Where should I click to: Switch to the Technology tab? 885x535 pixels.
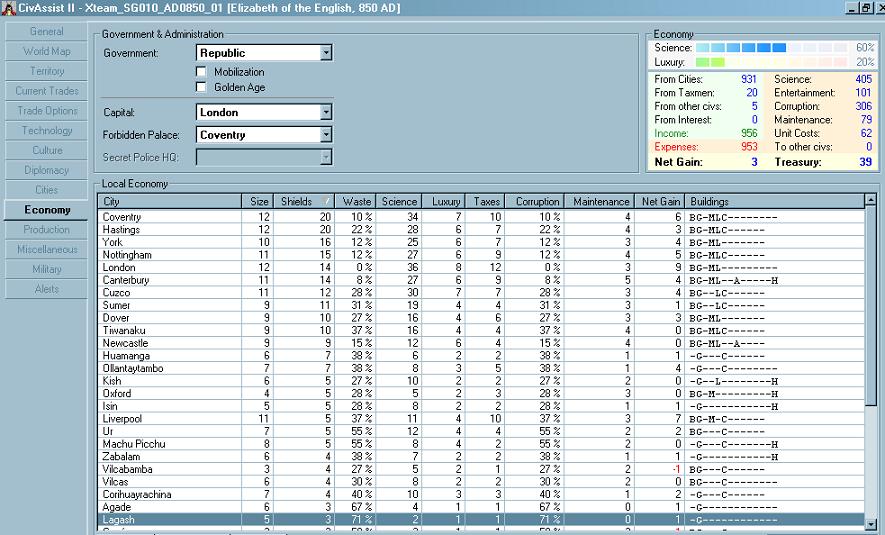(46, 130)
